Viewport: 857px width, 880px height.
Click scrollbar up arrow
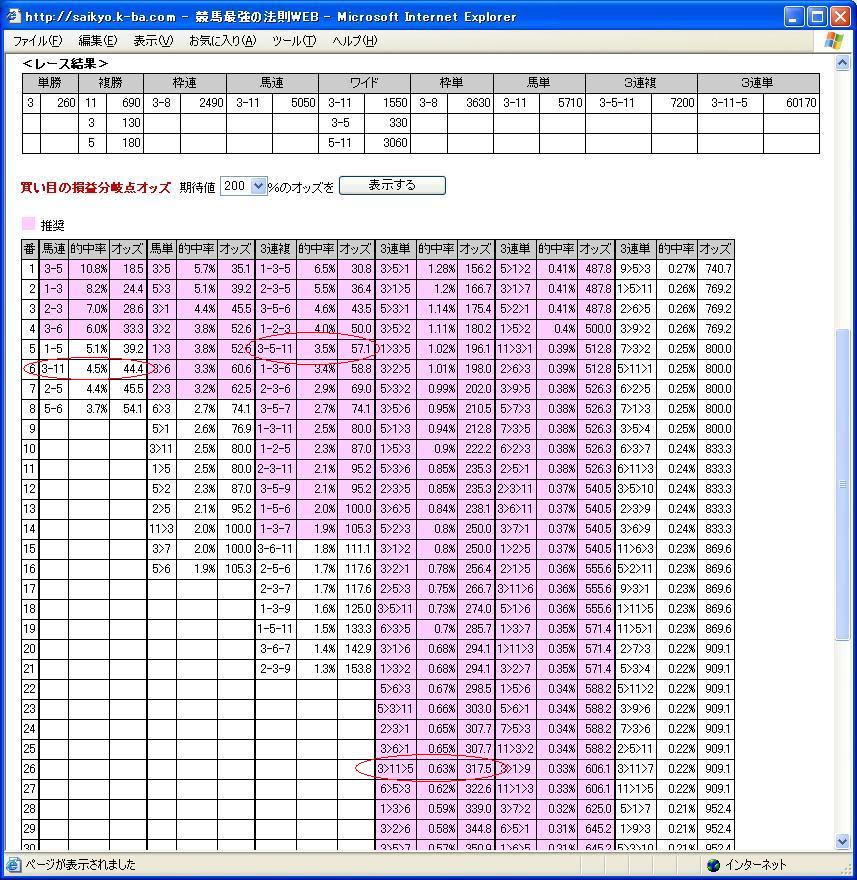point(842,63)
